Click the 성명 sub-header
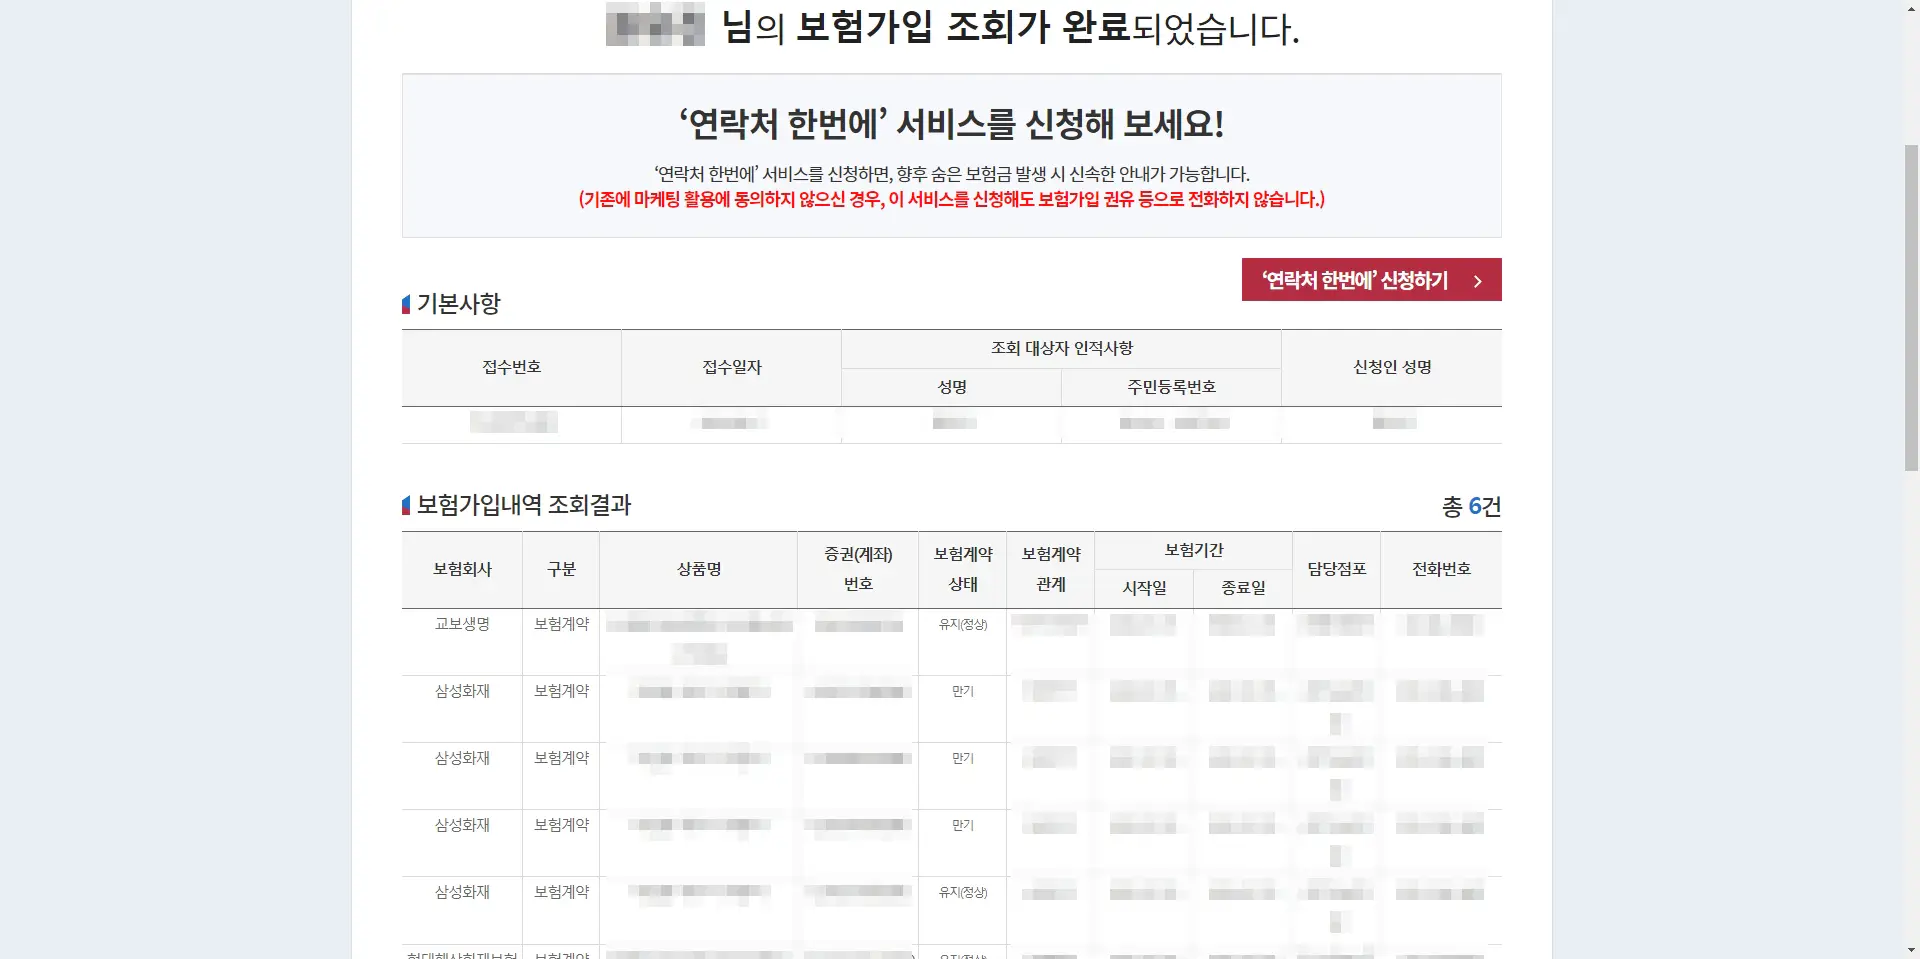The width and height of the screenshot is (1920, 959). coord(951,387)
